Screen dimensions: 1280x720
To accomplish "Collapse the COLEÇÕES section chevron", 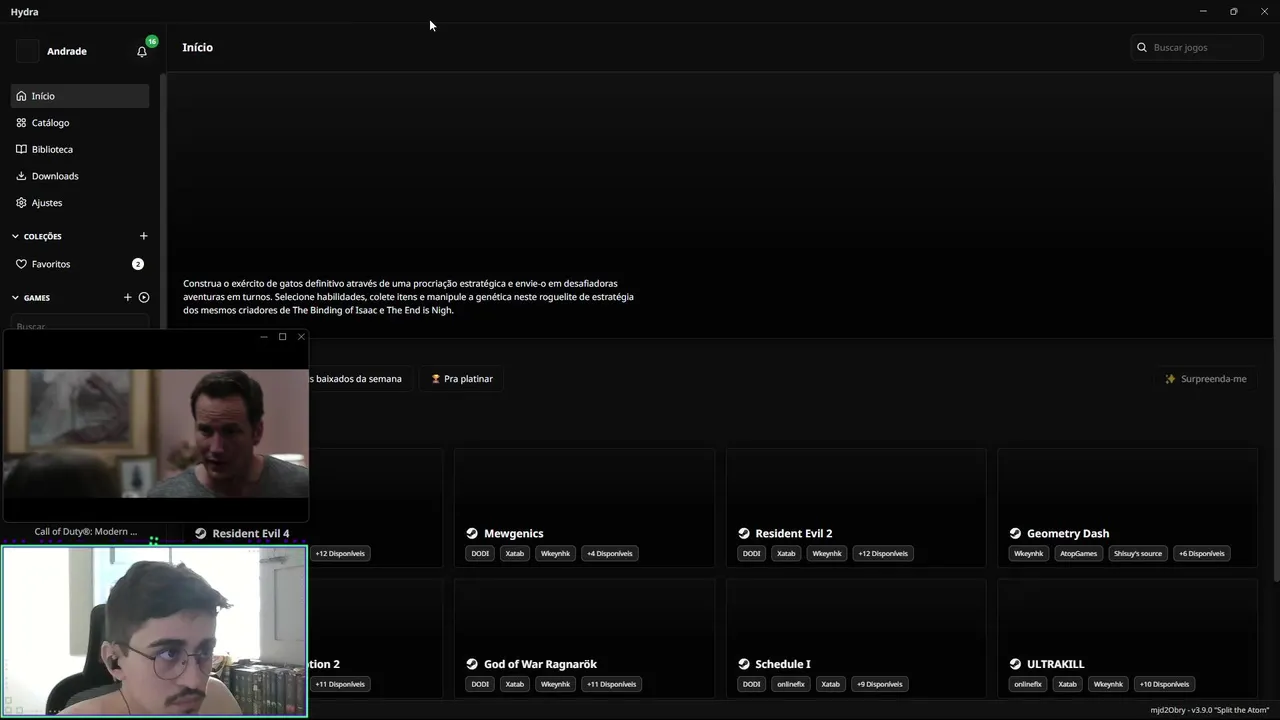I will point(15,237).
